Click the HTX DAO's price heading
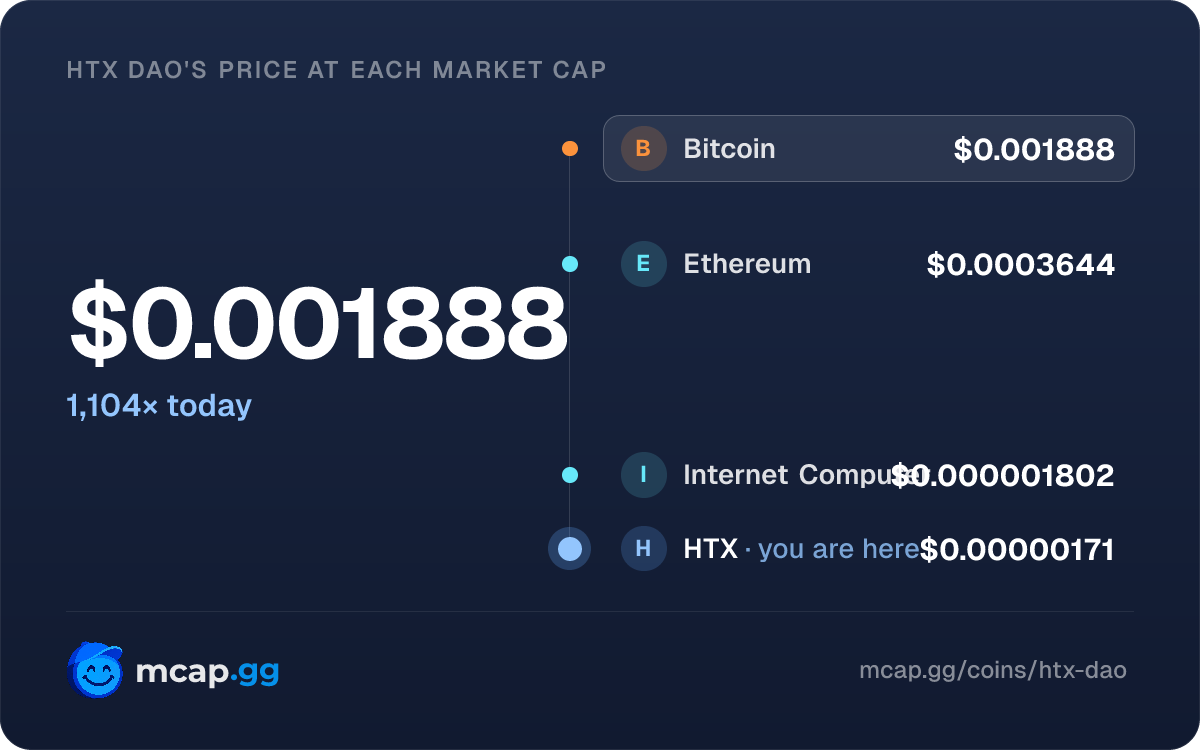The height and width of the screenshot is (750, 1200). [x=336, y=70]
